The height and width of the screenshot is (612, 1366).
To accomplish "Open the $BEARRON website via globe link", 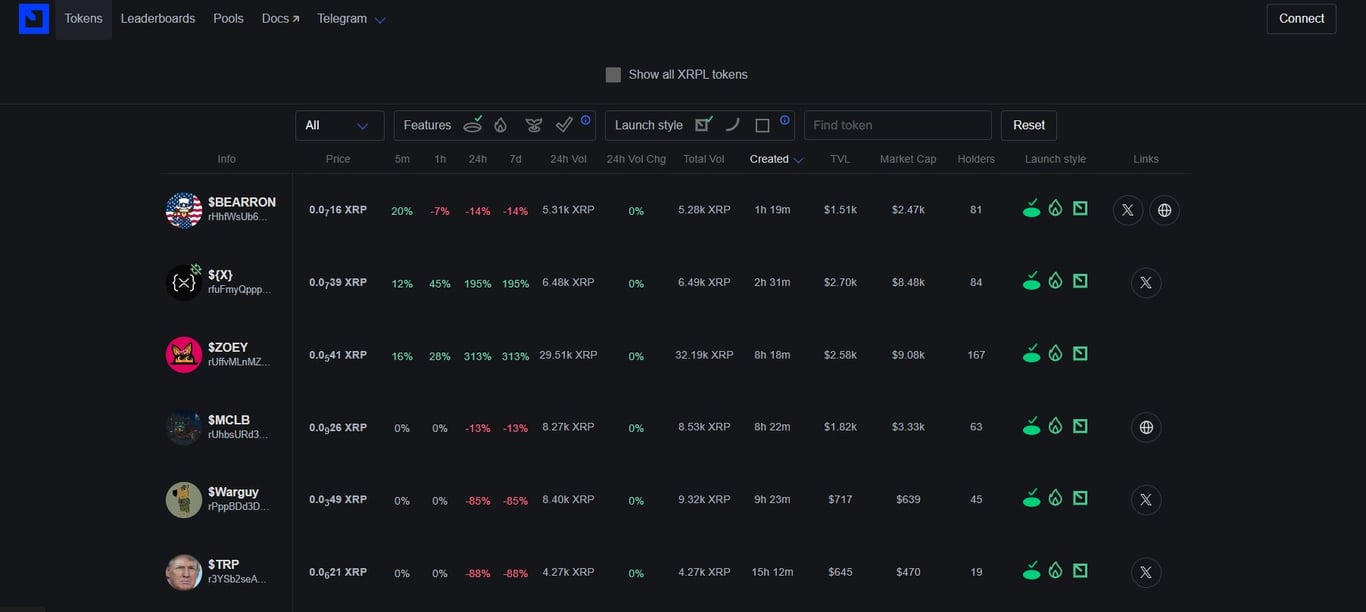I will point(1164,209).
